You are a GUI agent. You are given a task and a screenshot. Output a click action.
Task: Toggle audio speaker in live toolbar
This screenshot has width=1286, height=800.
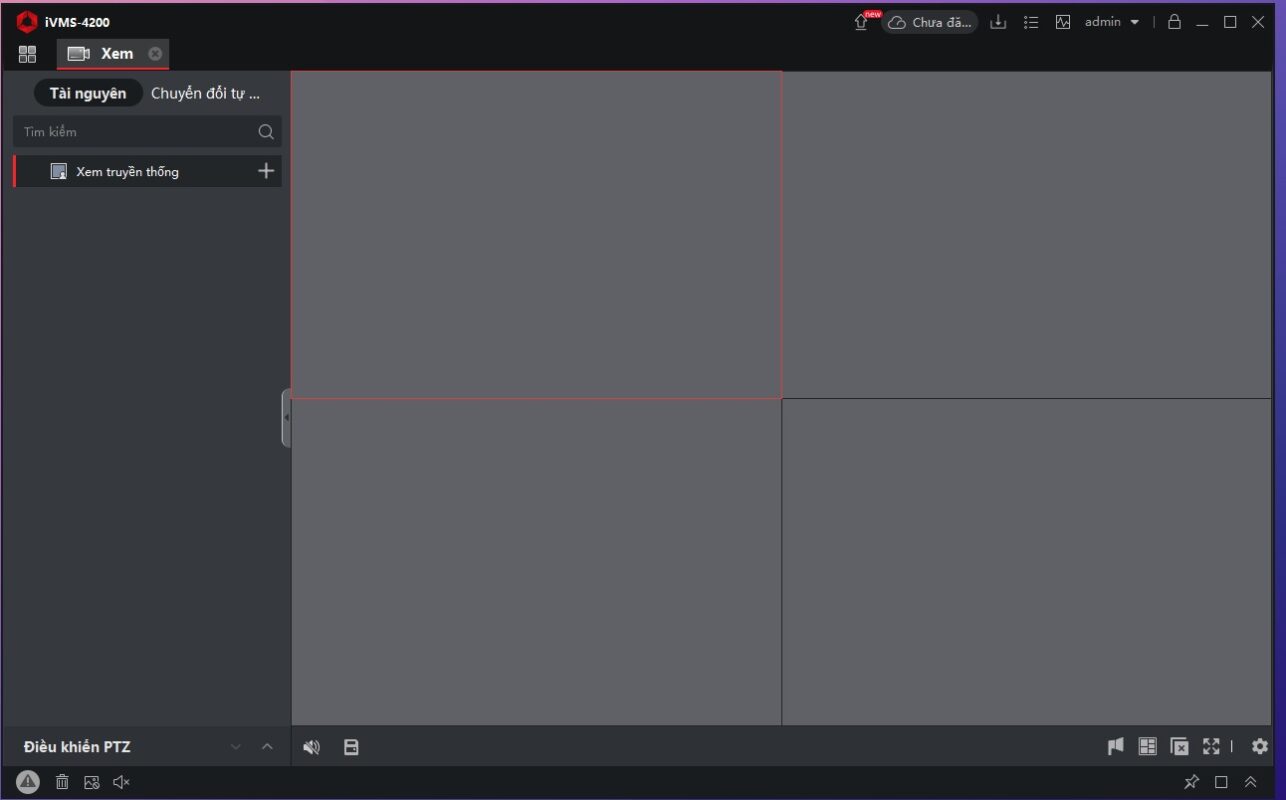(x=312, y=747)
